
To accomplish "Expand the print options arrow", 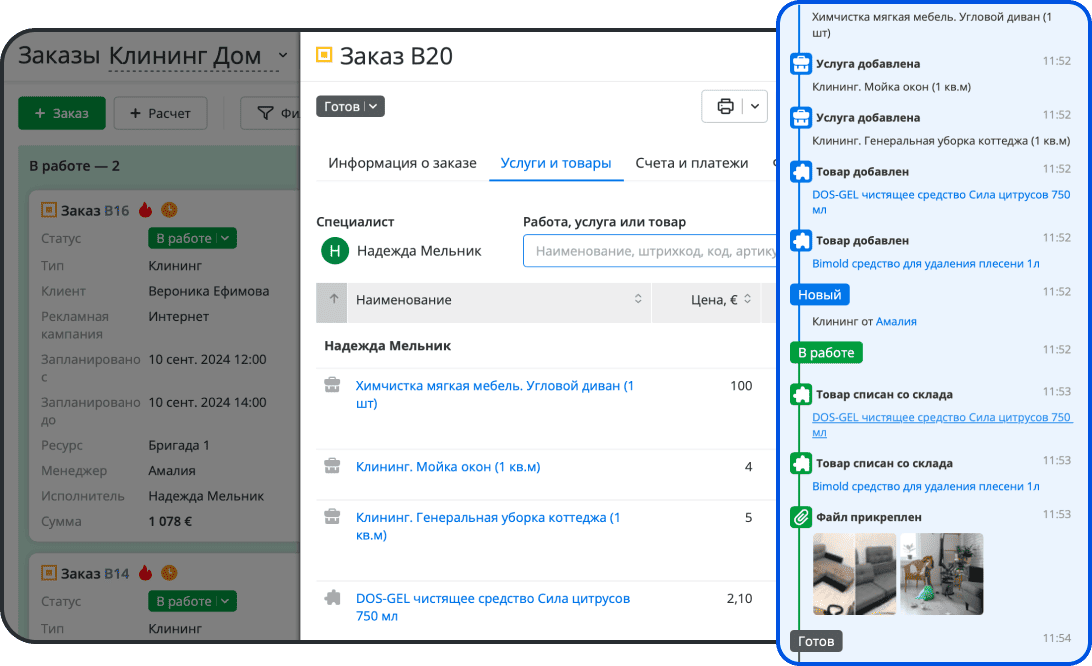I will (754, 106).
